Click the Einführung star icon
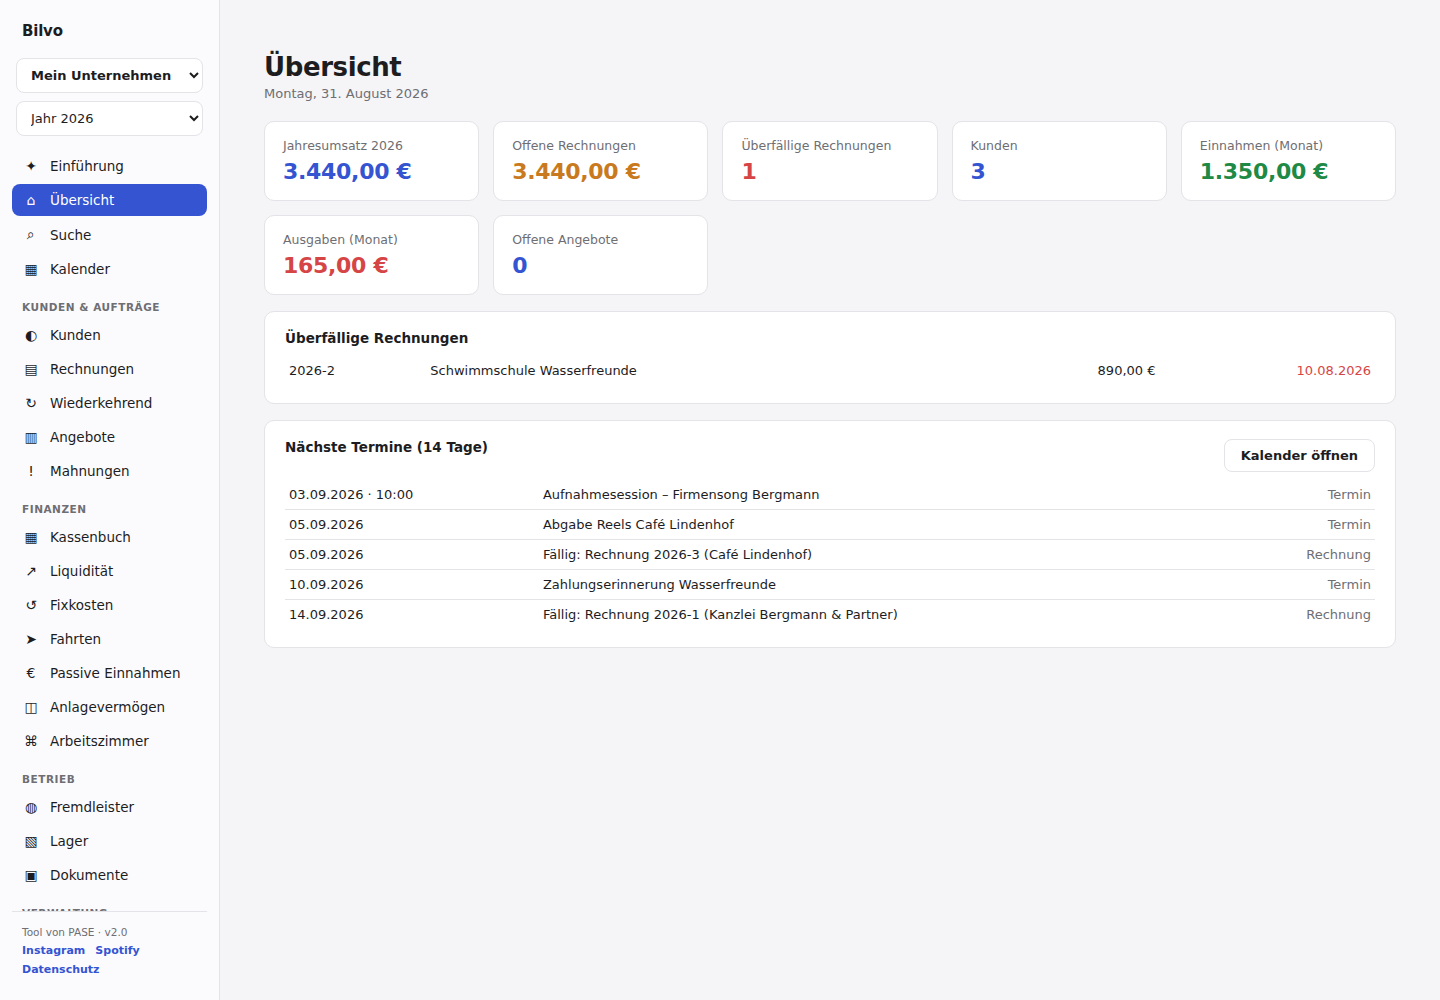Screen dimensions: 1440x1000 (x=31, y=166)
